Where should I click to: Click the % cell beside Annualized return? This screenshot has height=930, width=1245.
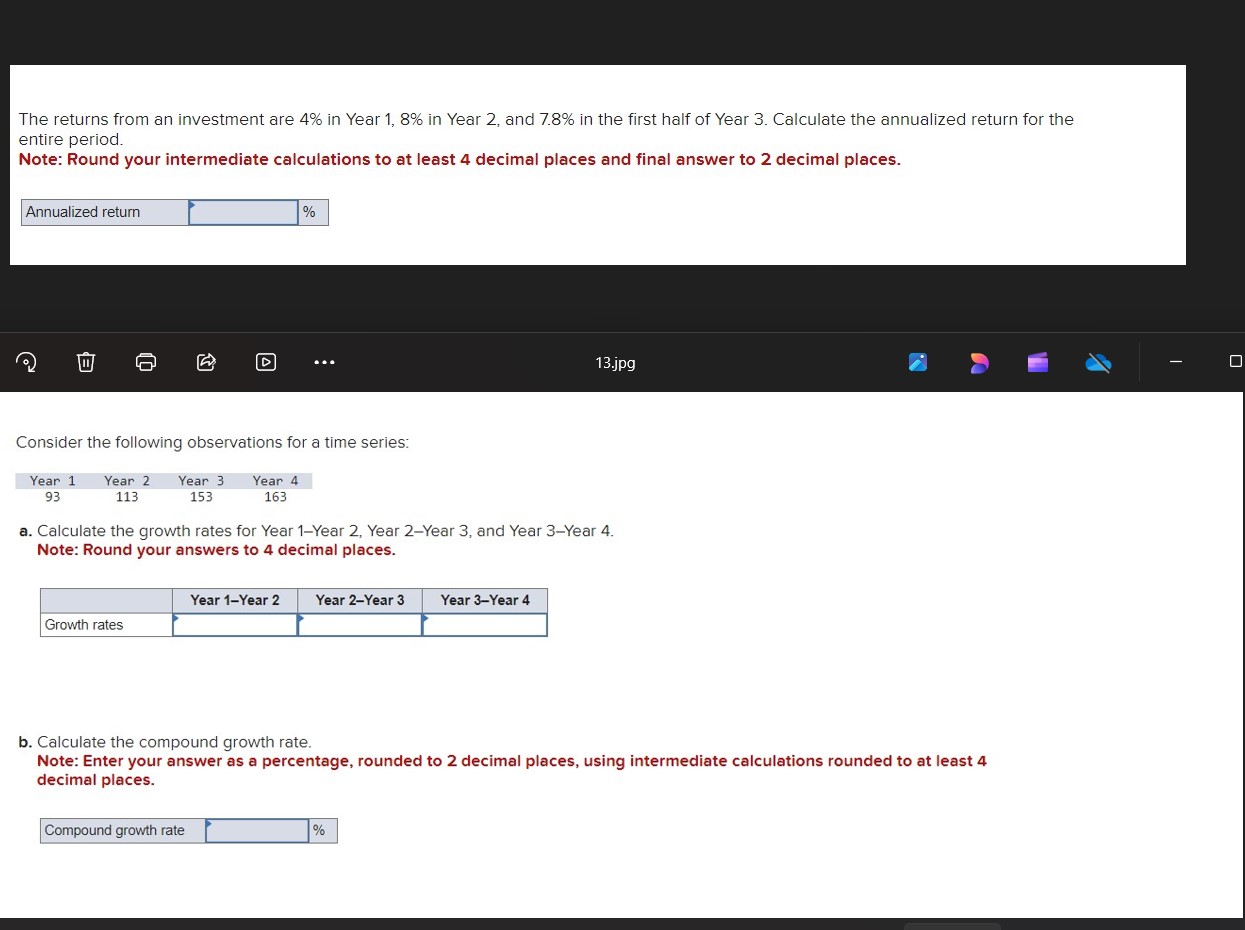[x=312, y=212]
